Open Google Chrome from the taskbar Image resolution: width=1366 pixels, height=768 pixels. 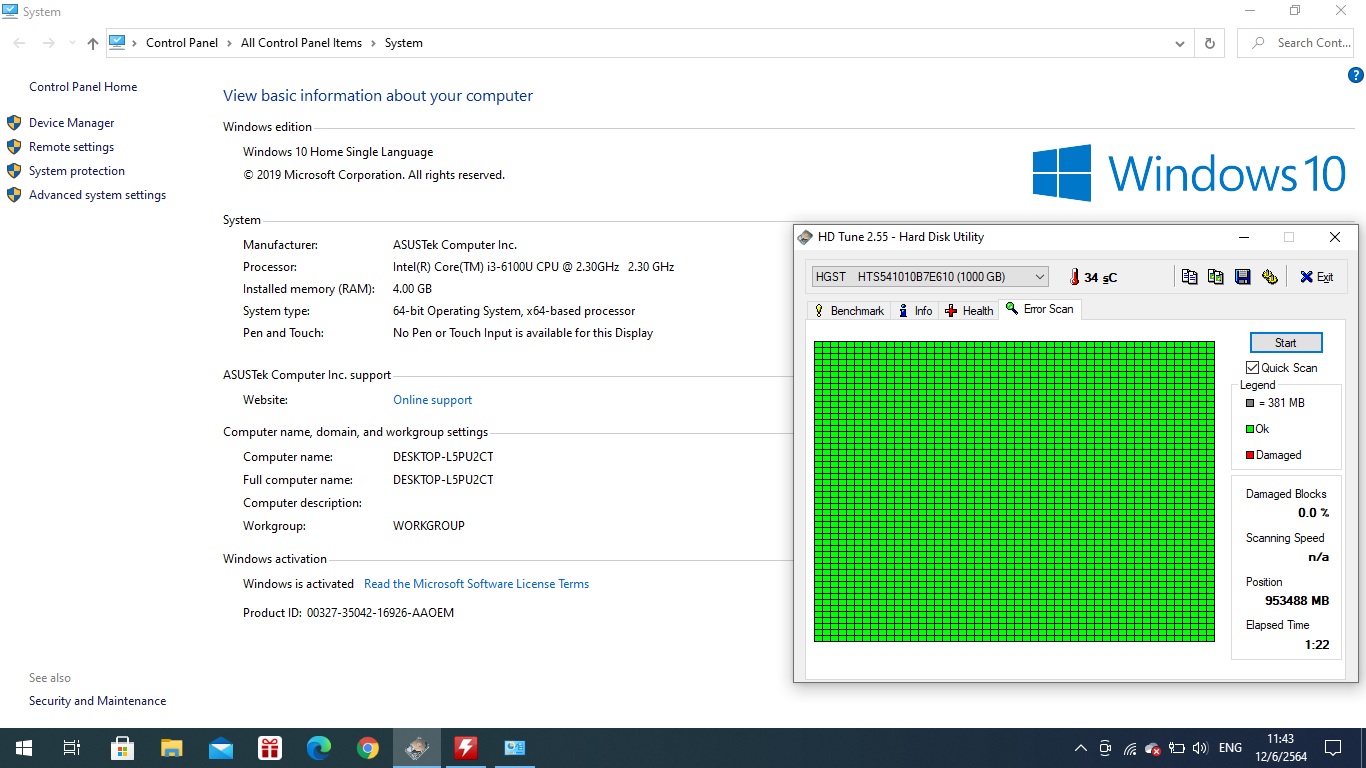(368, 748)
